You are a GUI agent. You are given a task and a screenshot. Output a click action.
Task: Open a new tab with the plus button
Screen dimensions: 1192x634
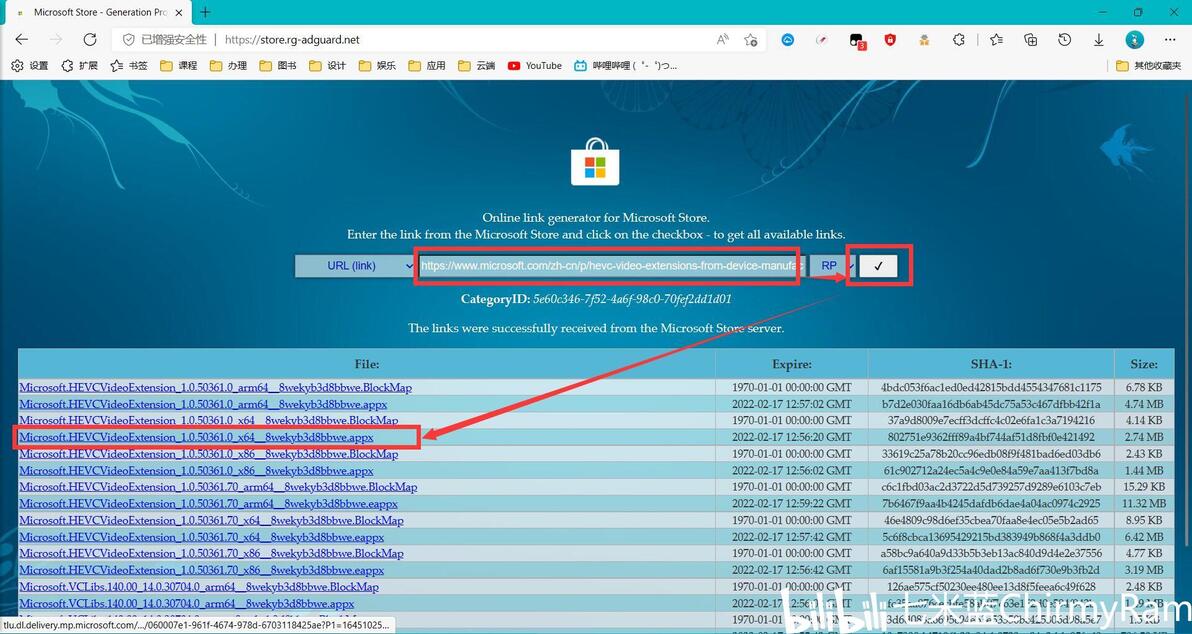point(205,12)
